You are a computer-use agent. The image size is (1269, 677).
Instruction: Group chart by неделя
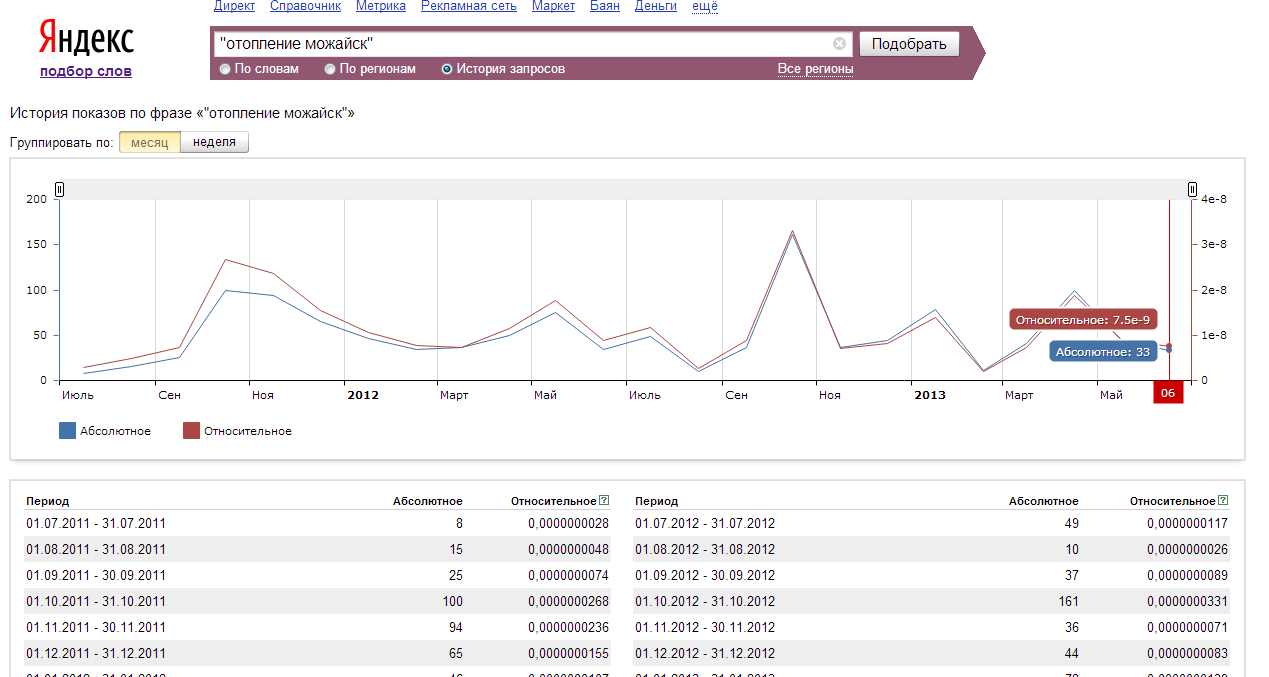pos(214,142)
